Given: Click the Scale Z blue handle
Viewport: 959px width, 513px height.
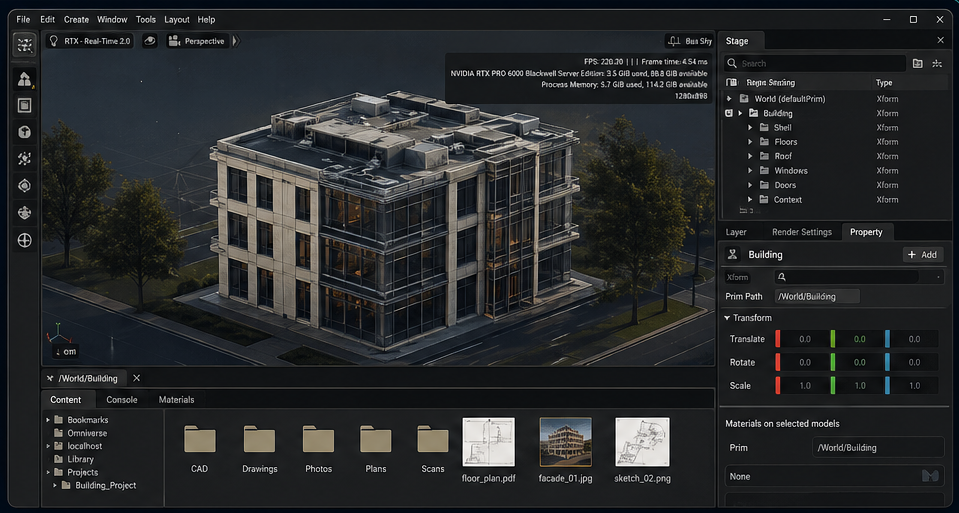Looking at the screenshot, I should pos(887,385).
